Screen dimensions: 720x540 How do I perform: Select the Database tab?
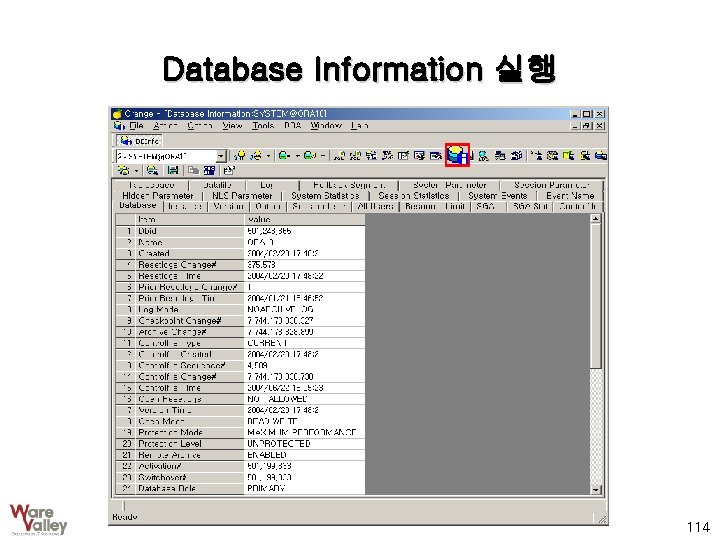(x=138, y=205)
